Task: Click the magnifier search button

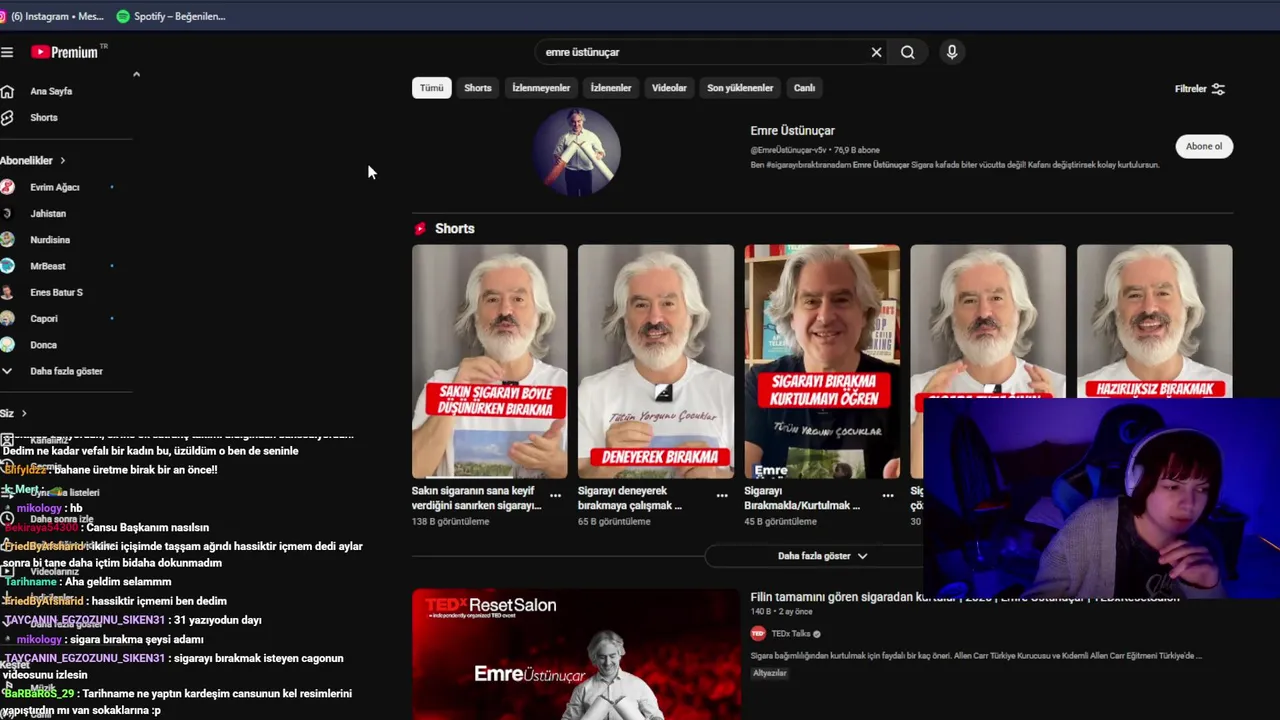Action: click(907, 52)
